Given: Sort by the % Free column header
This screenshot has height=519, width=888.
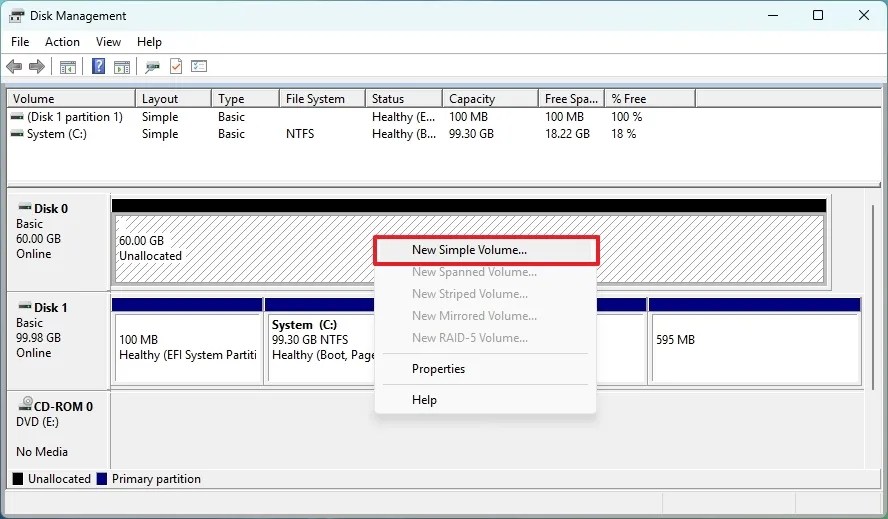Looking at the screenshot, I should [650, 99].
